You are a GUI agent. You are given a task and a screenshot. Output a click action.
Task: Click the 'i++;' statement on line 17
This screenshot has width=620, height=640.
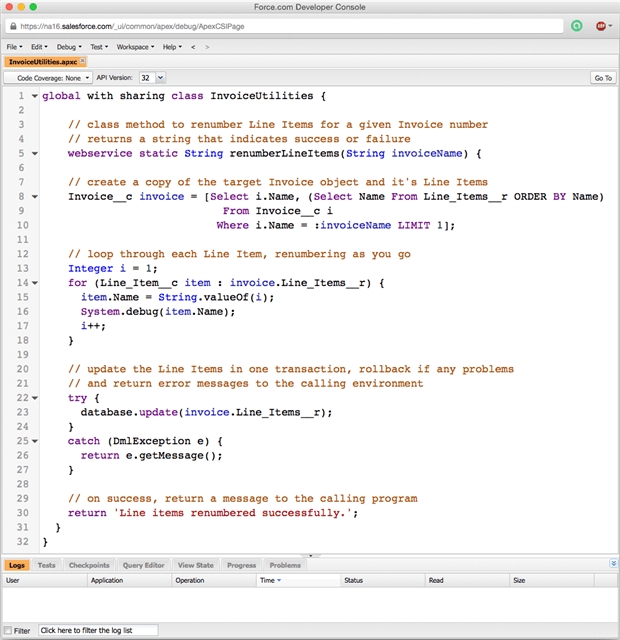pos(93,326)
